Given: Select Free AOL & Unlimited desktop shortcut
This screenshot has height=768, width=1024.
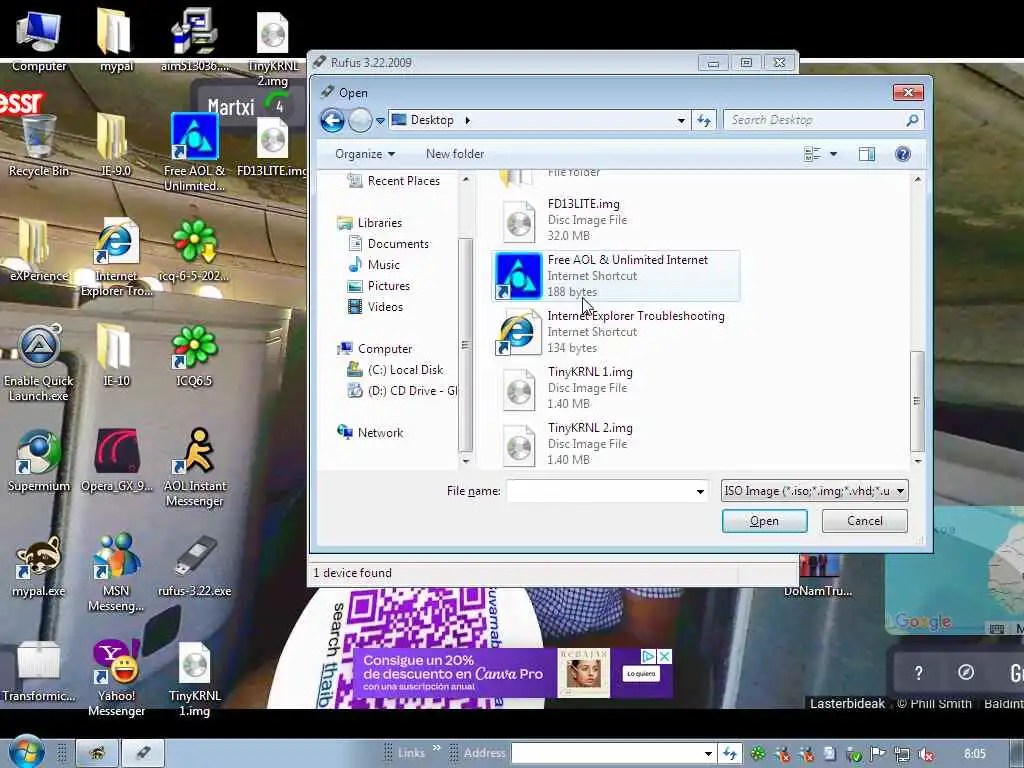Looking at the screenshot, I should [194, 152].
